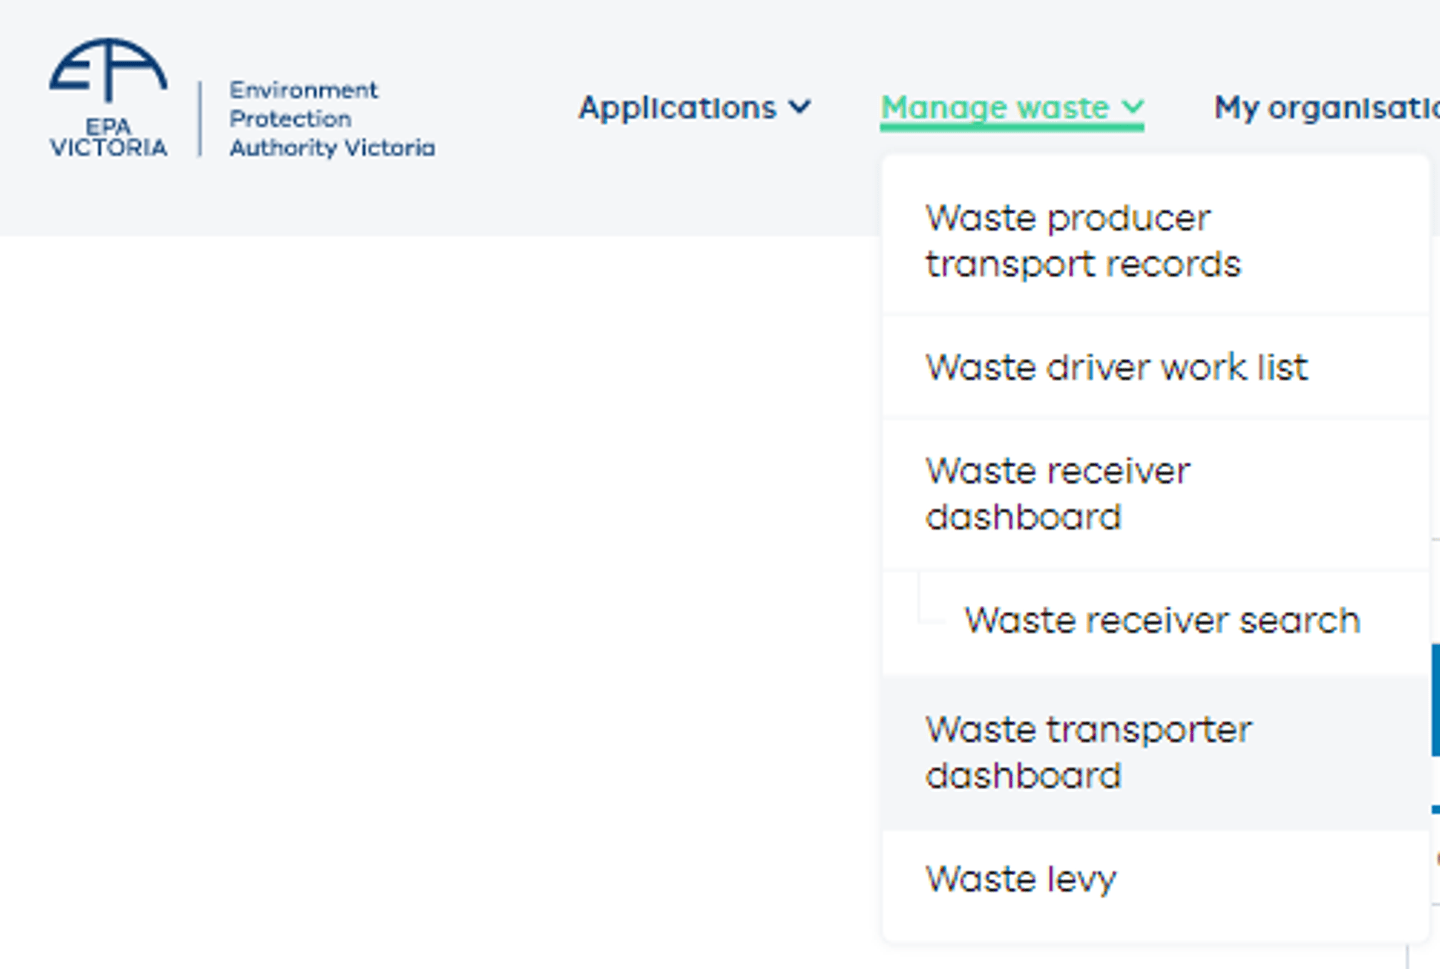Open the Applications menu

point(678,108)
